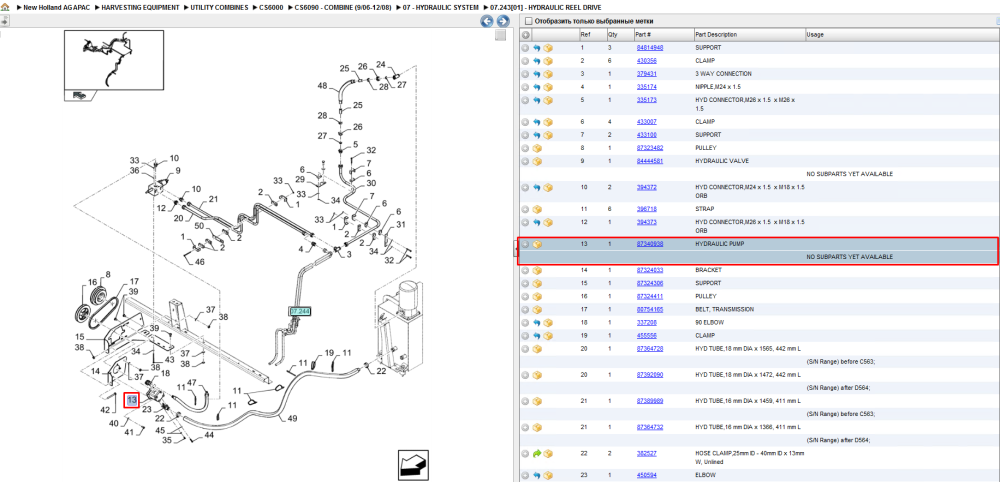Click package icon for BRACKET row
The image size is (1000, 482).
click(537, 270)
